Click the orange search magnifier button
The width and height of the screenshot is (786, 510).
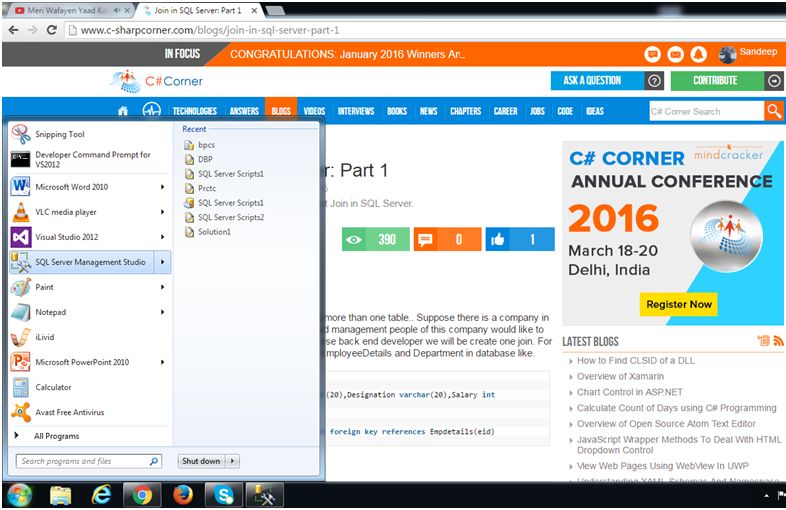773,111
